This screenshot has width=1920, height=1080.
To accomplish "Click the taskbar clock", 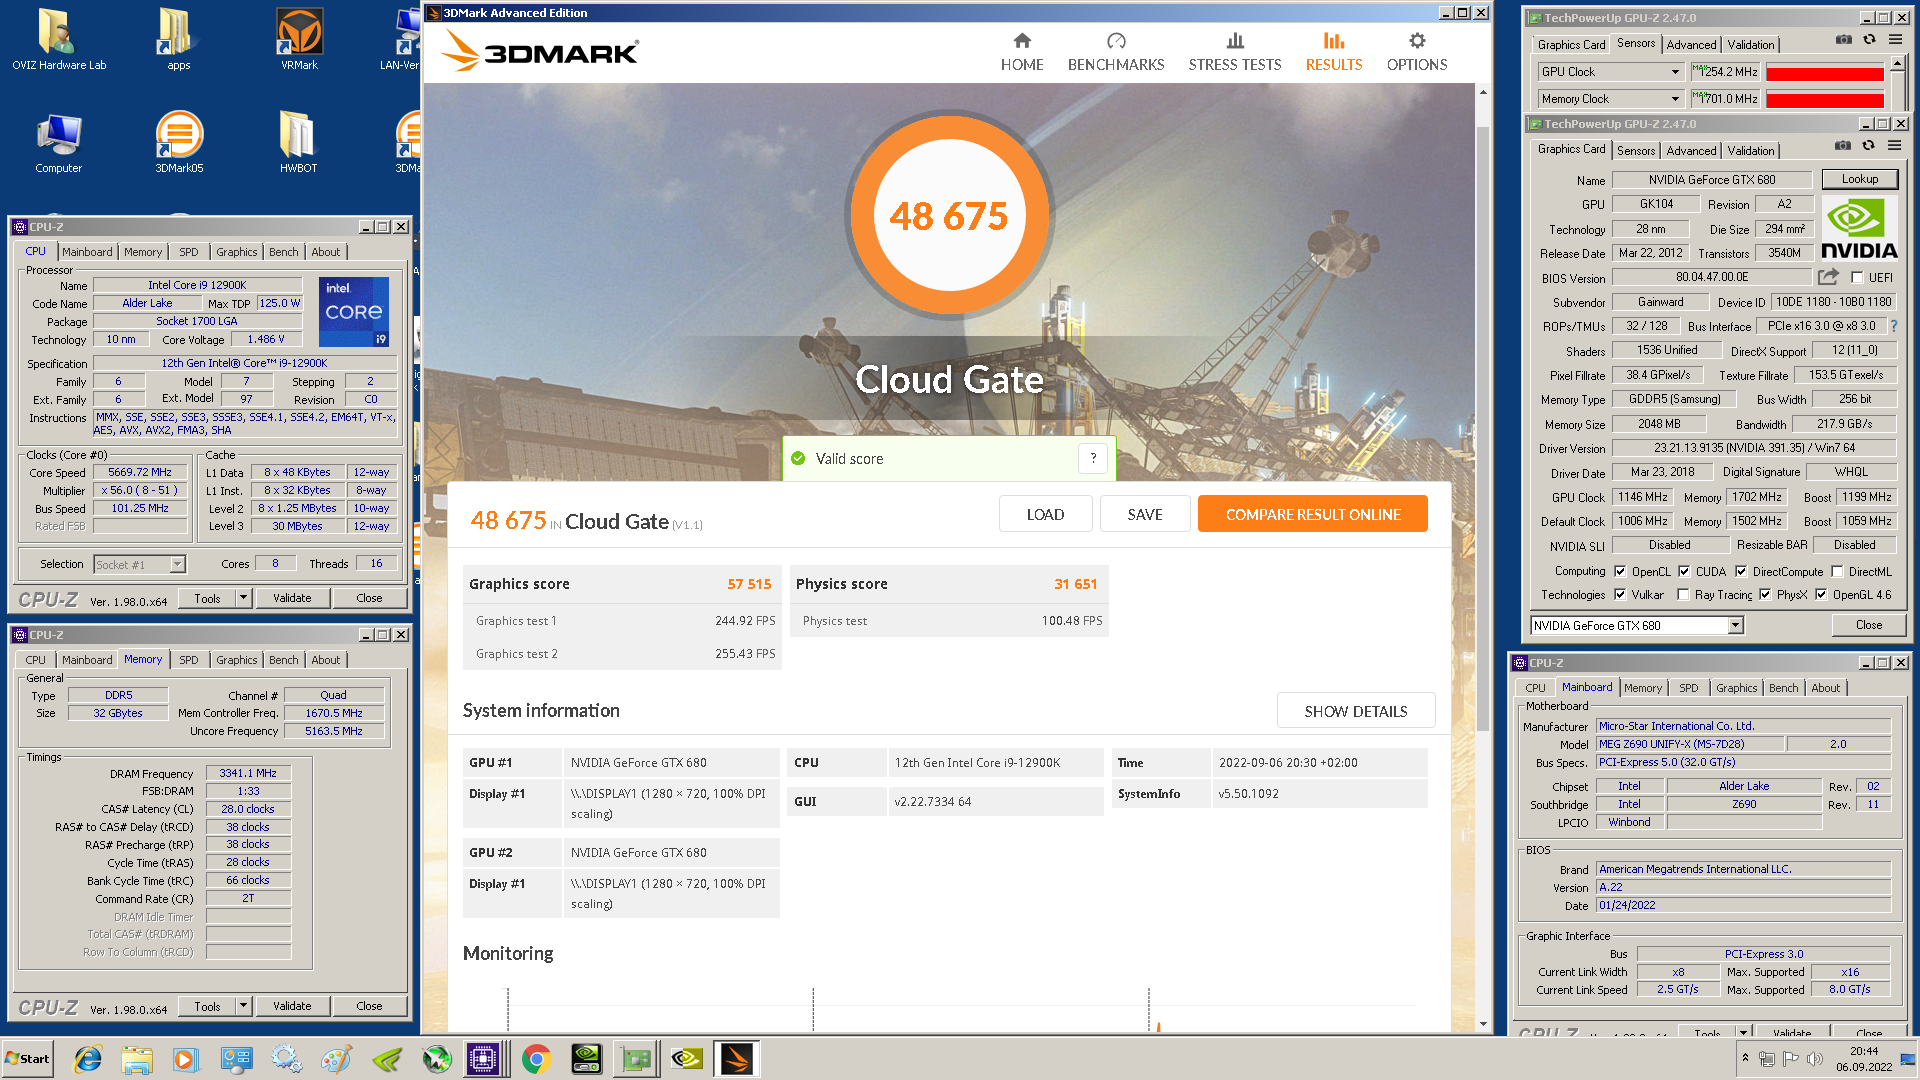I will [1864, 1059].
